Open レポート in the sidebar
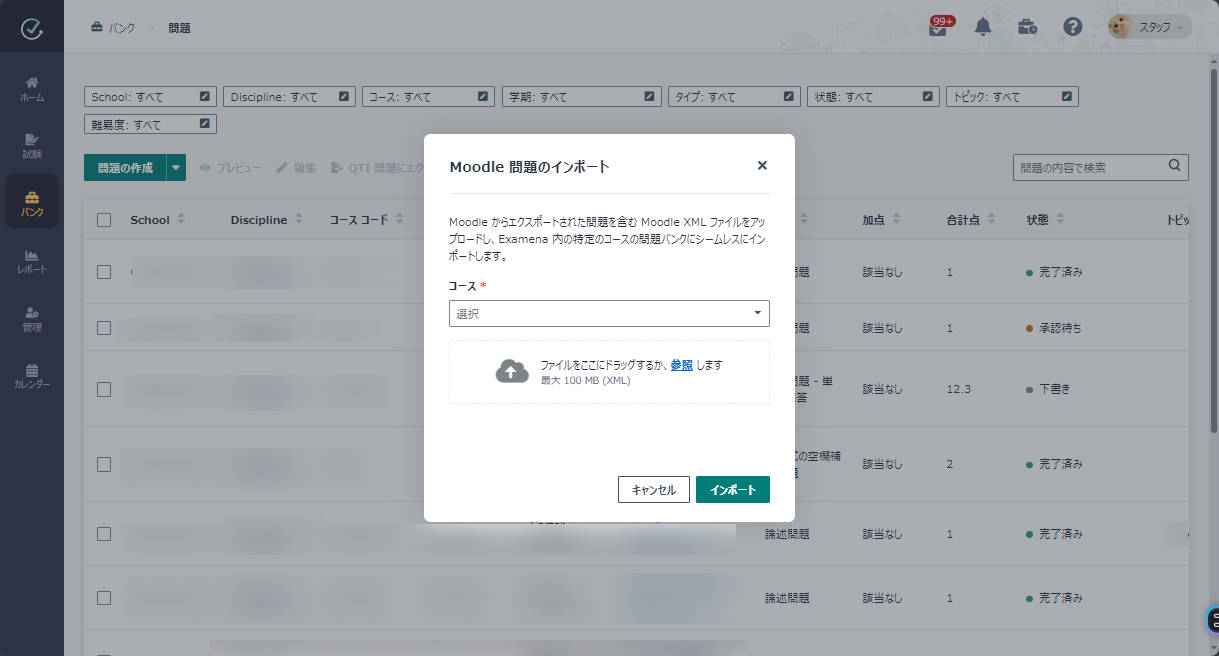The height and width of the screenshot is (656, 1219). 32,262
